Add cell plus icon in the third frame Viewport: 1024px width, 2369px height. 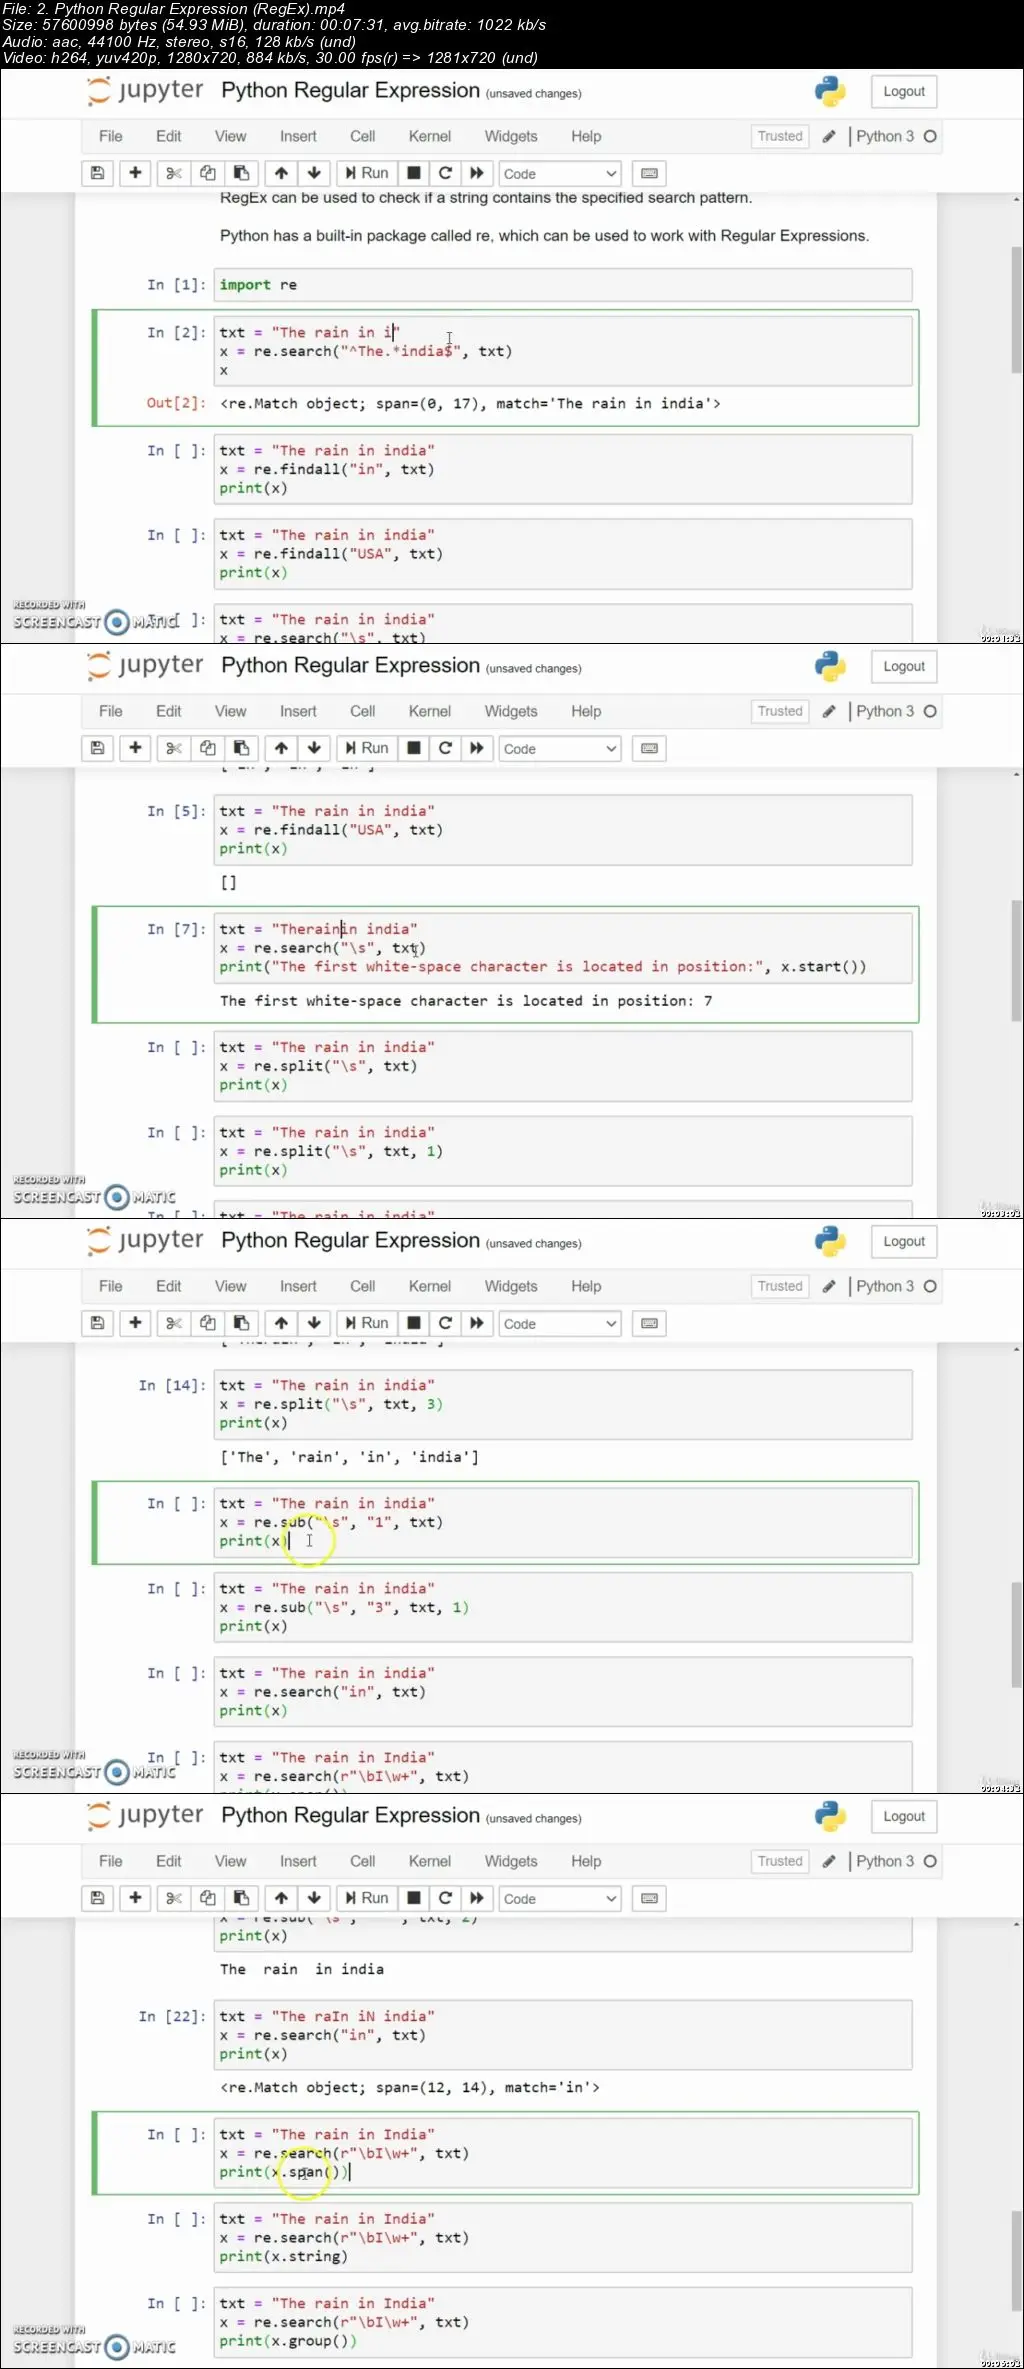[x=135, y=1323]
